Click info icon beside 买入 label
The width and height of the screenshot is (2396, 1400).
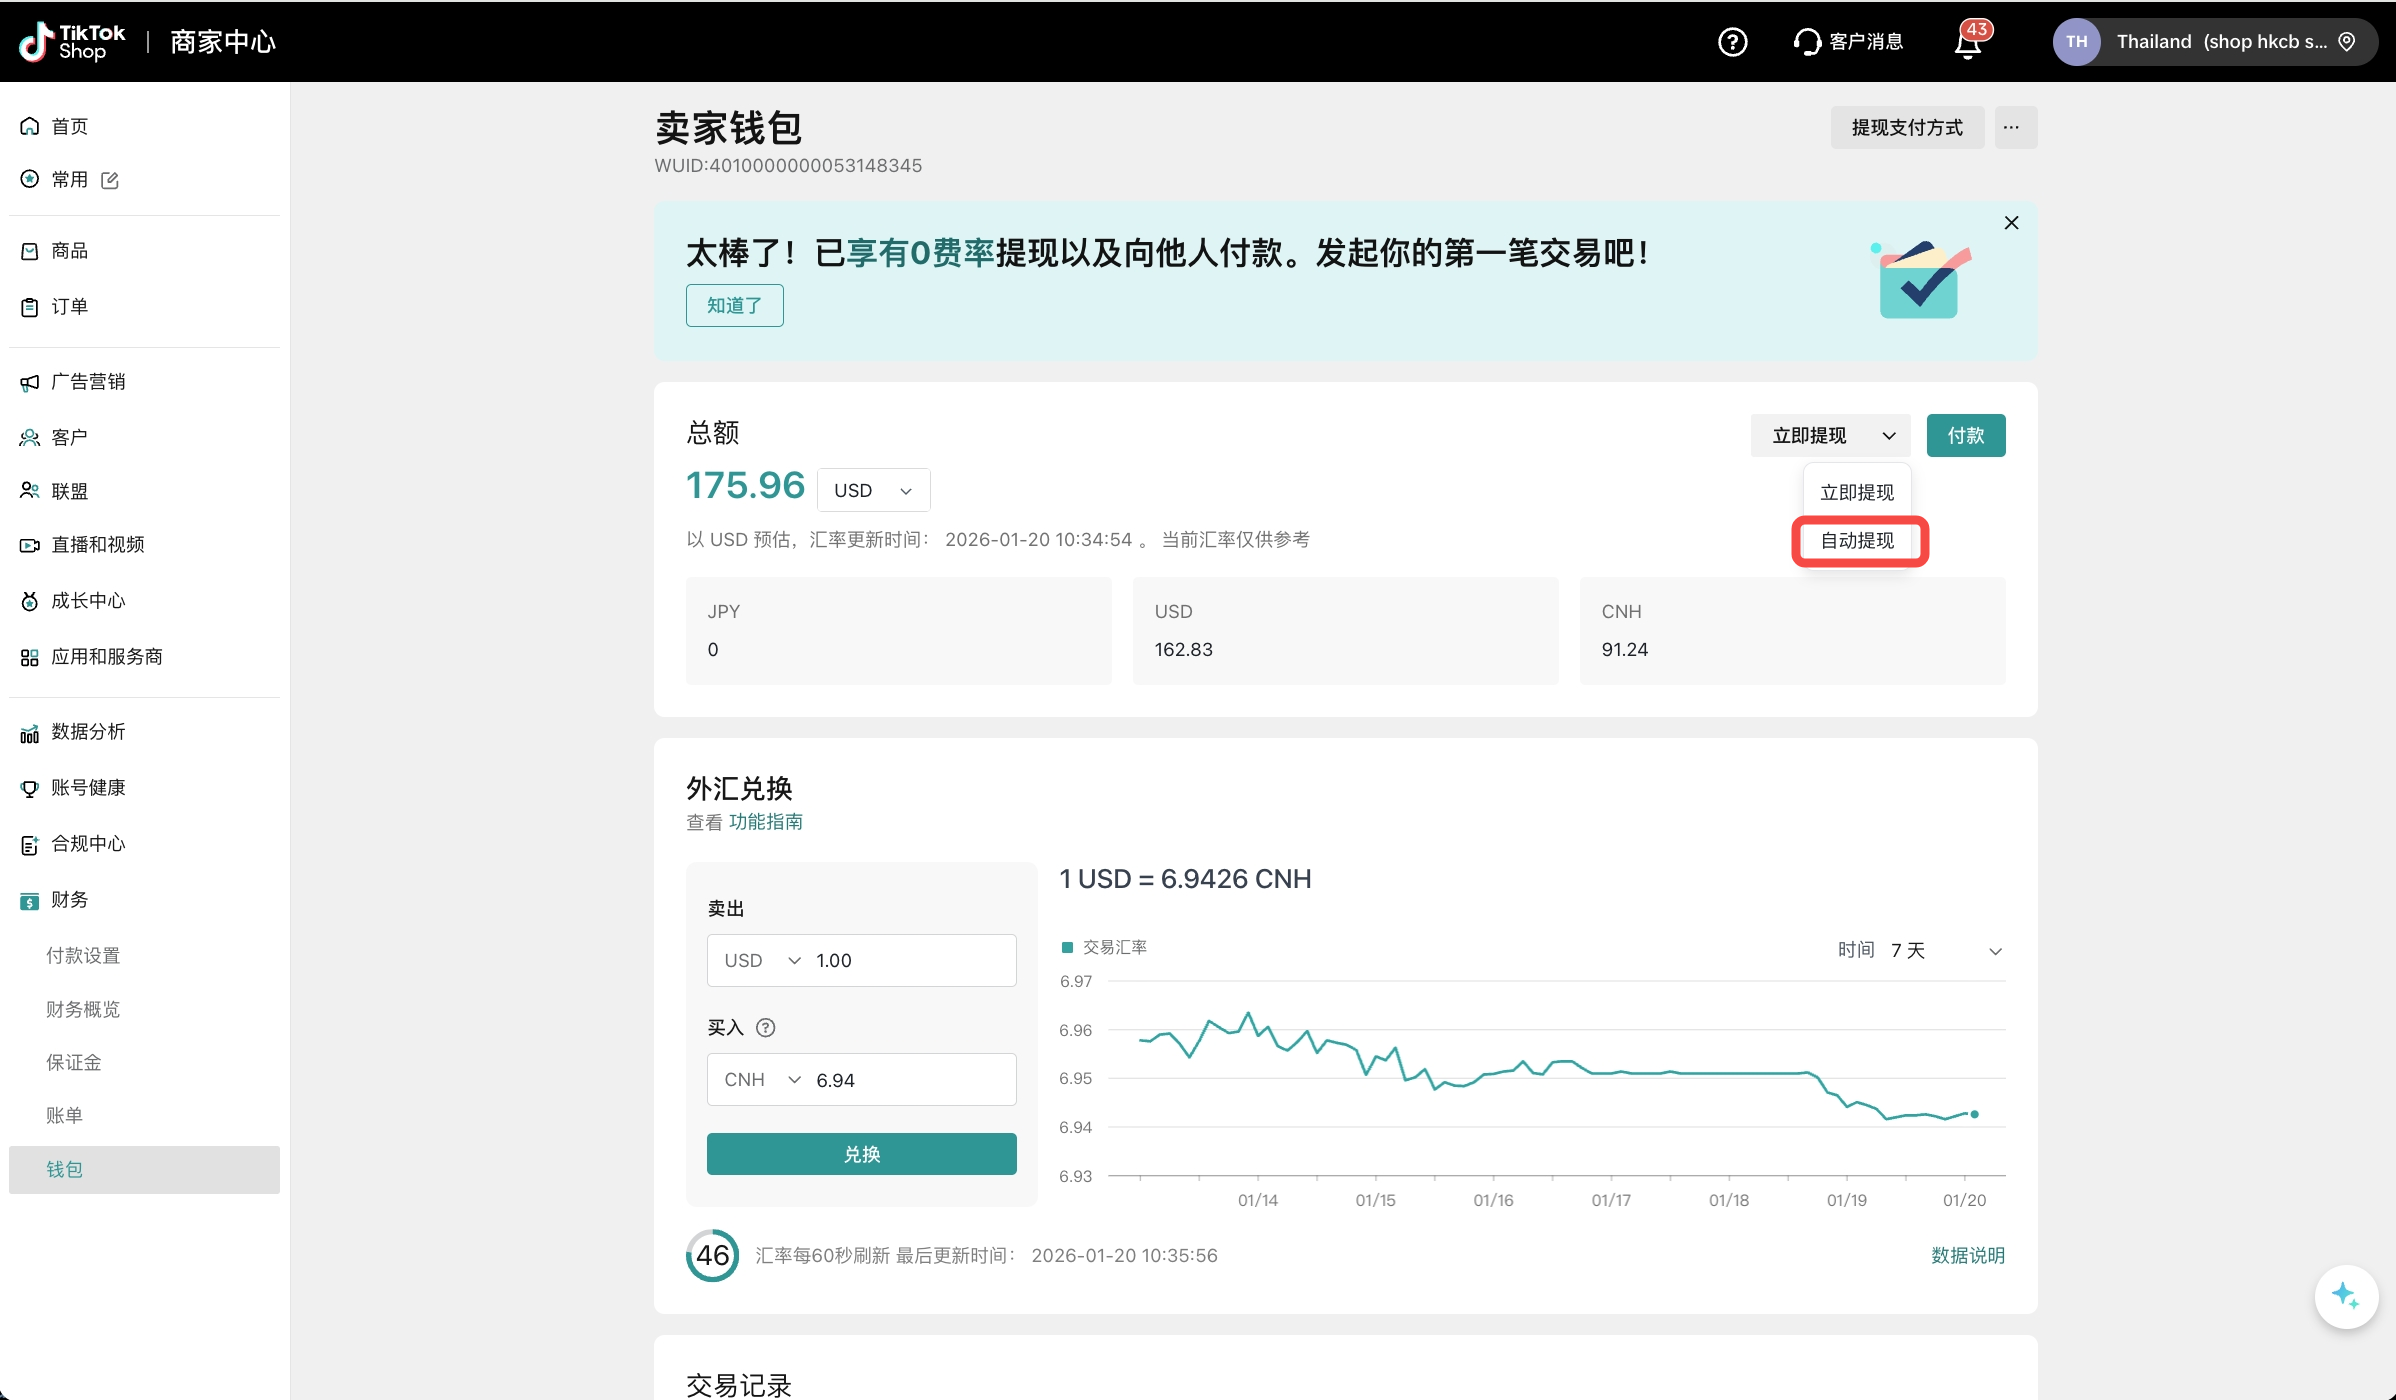pyautogui.click(x=766, y=1028)
